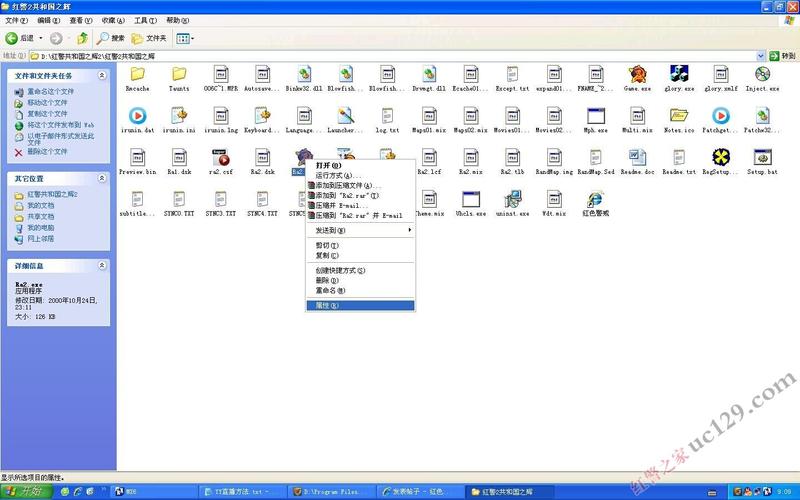Select the glory.exe file icon
800x500 pixels.
coord(679,75)
